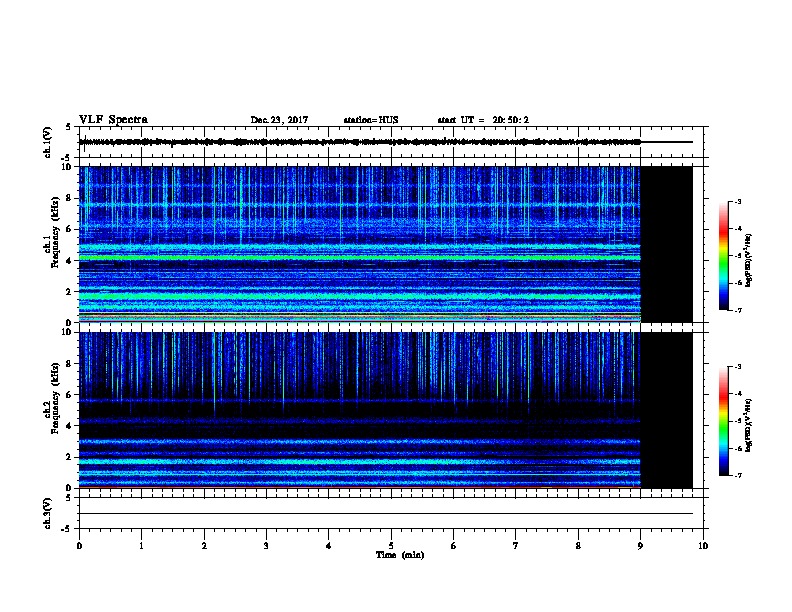This screenshot has width=792, height=612.
Task: Click the VLF Spectra title
Action: (113, 120)
